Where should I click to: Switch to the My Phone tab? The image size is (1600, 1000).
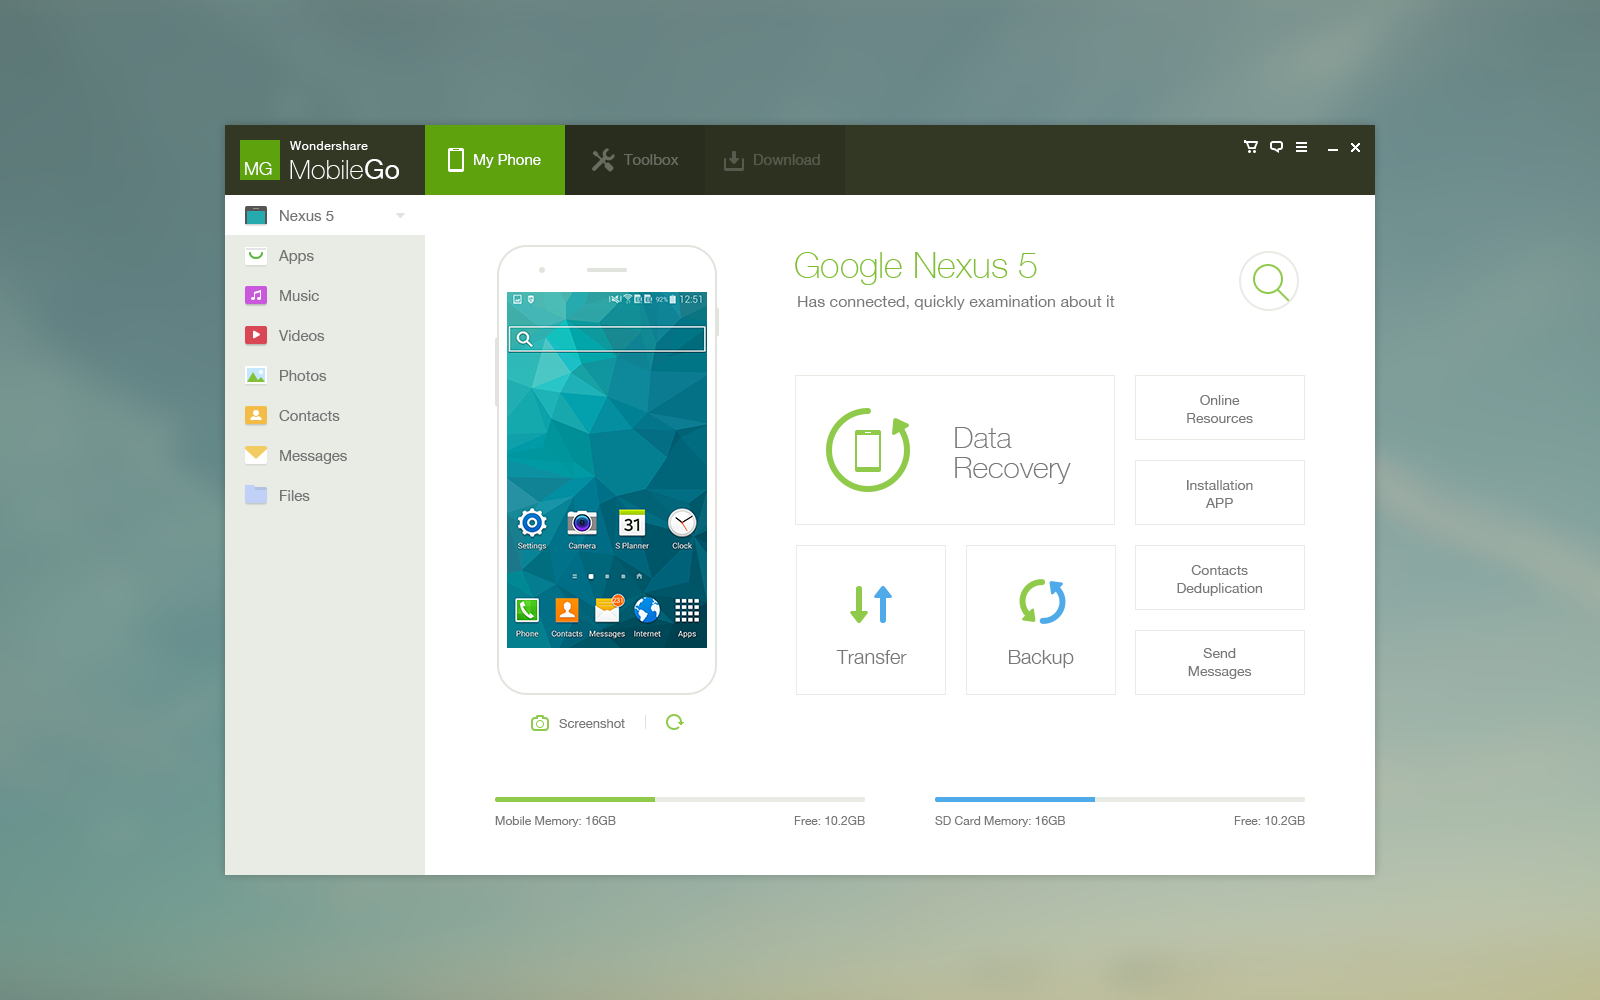(x=495, y=160)
